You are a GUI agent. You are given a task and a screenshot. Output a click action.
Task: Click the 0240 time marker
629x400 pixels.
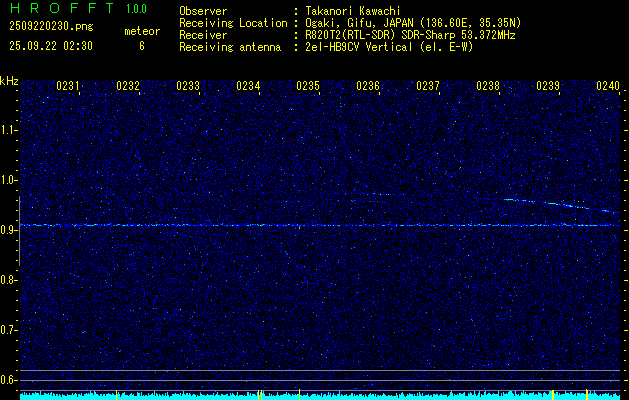[x=608, y=86]
